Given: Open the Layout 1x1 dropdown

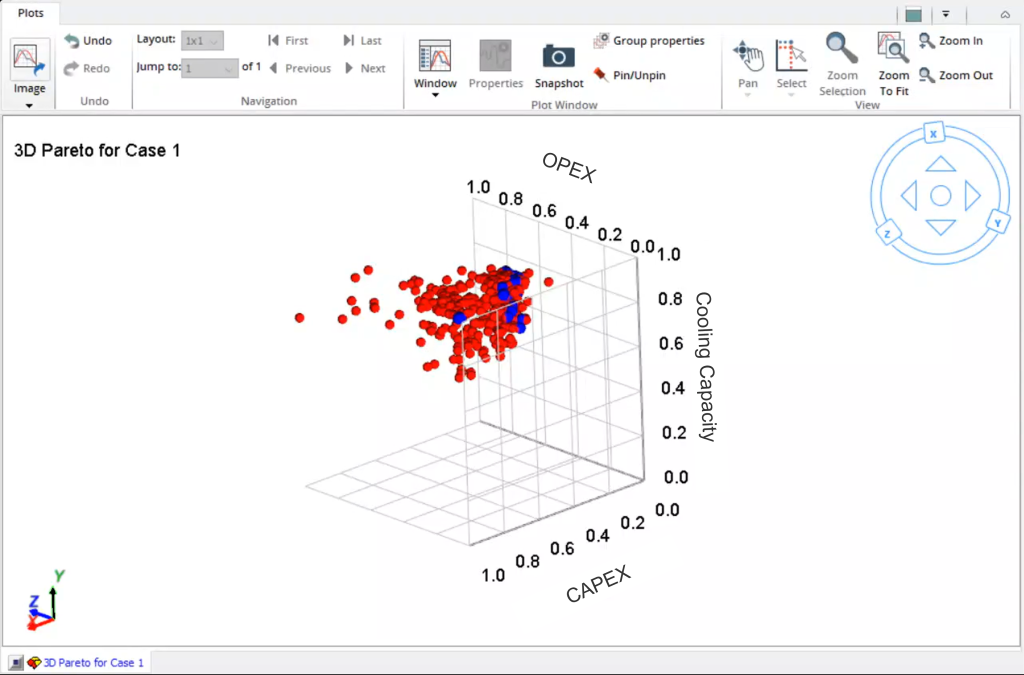Looking at the screenshot, I should 203,41.
